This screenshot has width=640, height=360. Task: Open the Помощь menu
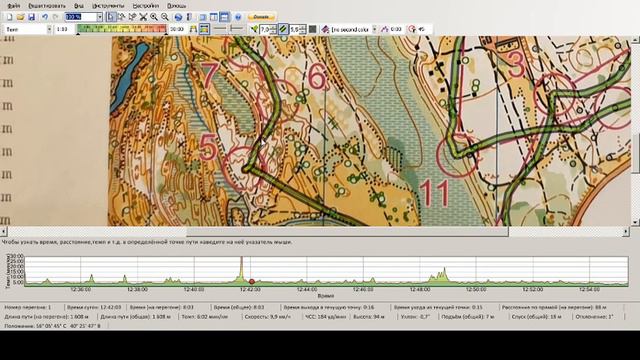[x=177, y=6]
